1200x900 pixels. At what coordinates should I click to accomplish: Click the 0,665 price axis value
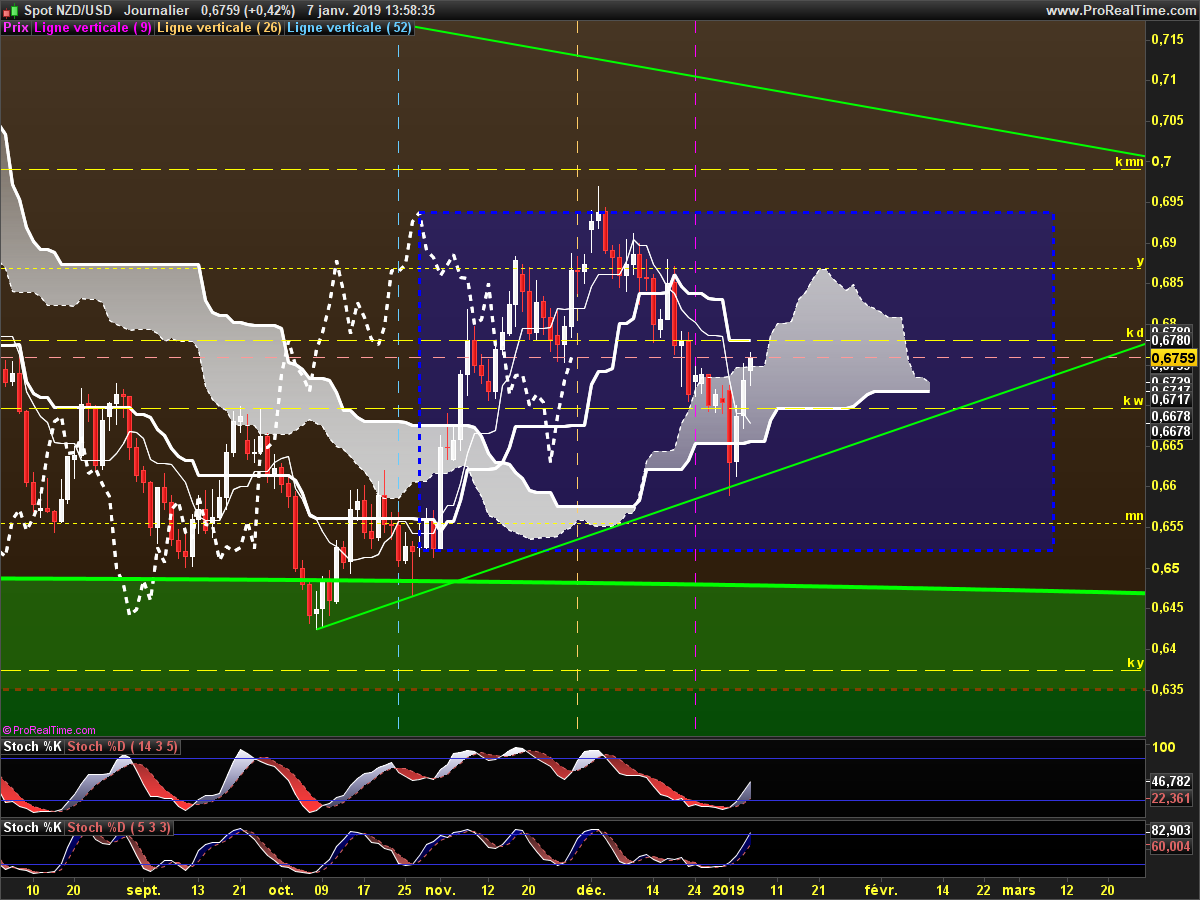pyautogui.click(x=1166, y=446)
